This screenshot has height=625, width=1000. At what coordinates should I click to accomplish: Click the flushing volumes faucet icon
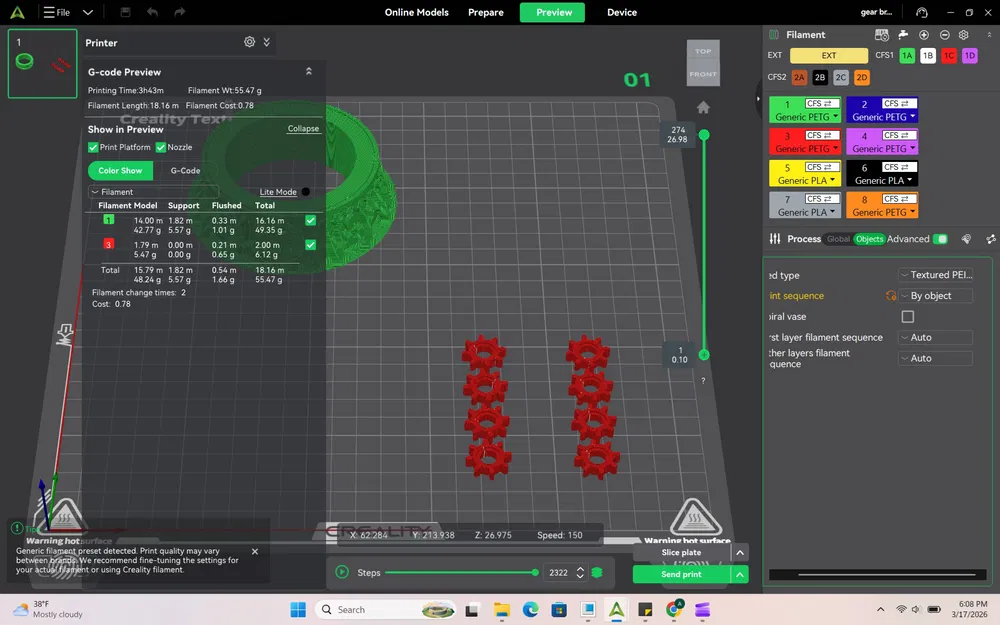tap(903, 35)
